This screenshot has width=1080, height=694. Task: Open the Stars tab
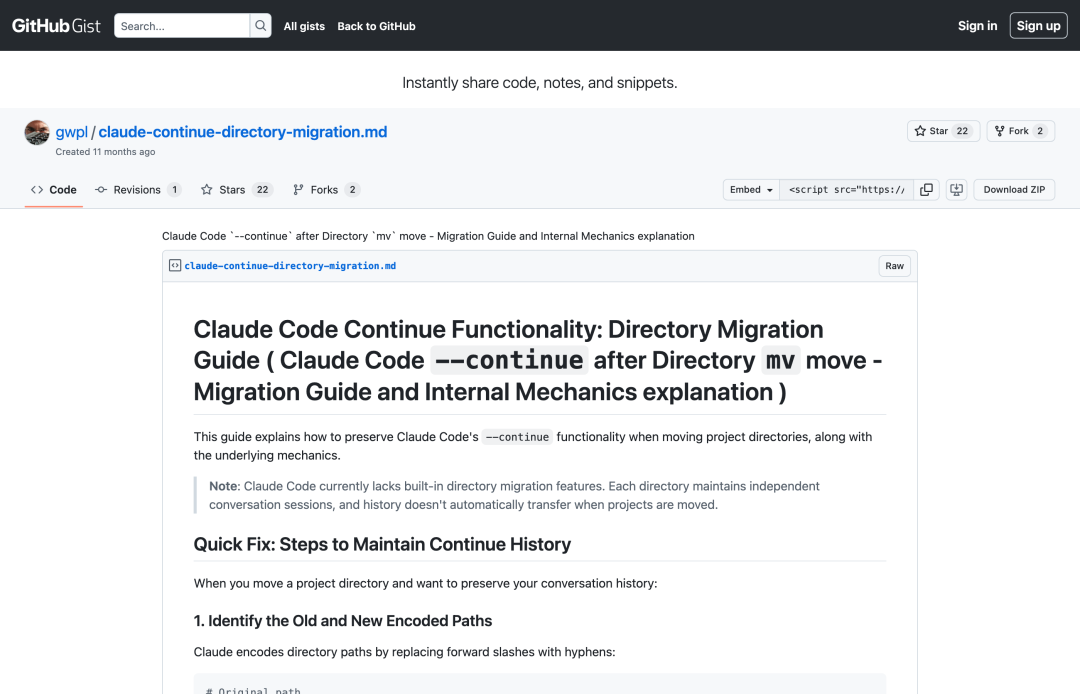[236, 189]
